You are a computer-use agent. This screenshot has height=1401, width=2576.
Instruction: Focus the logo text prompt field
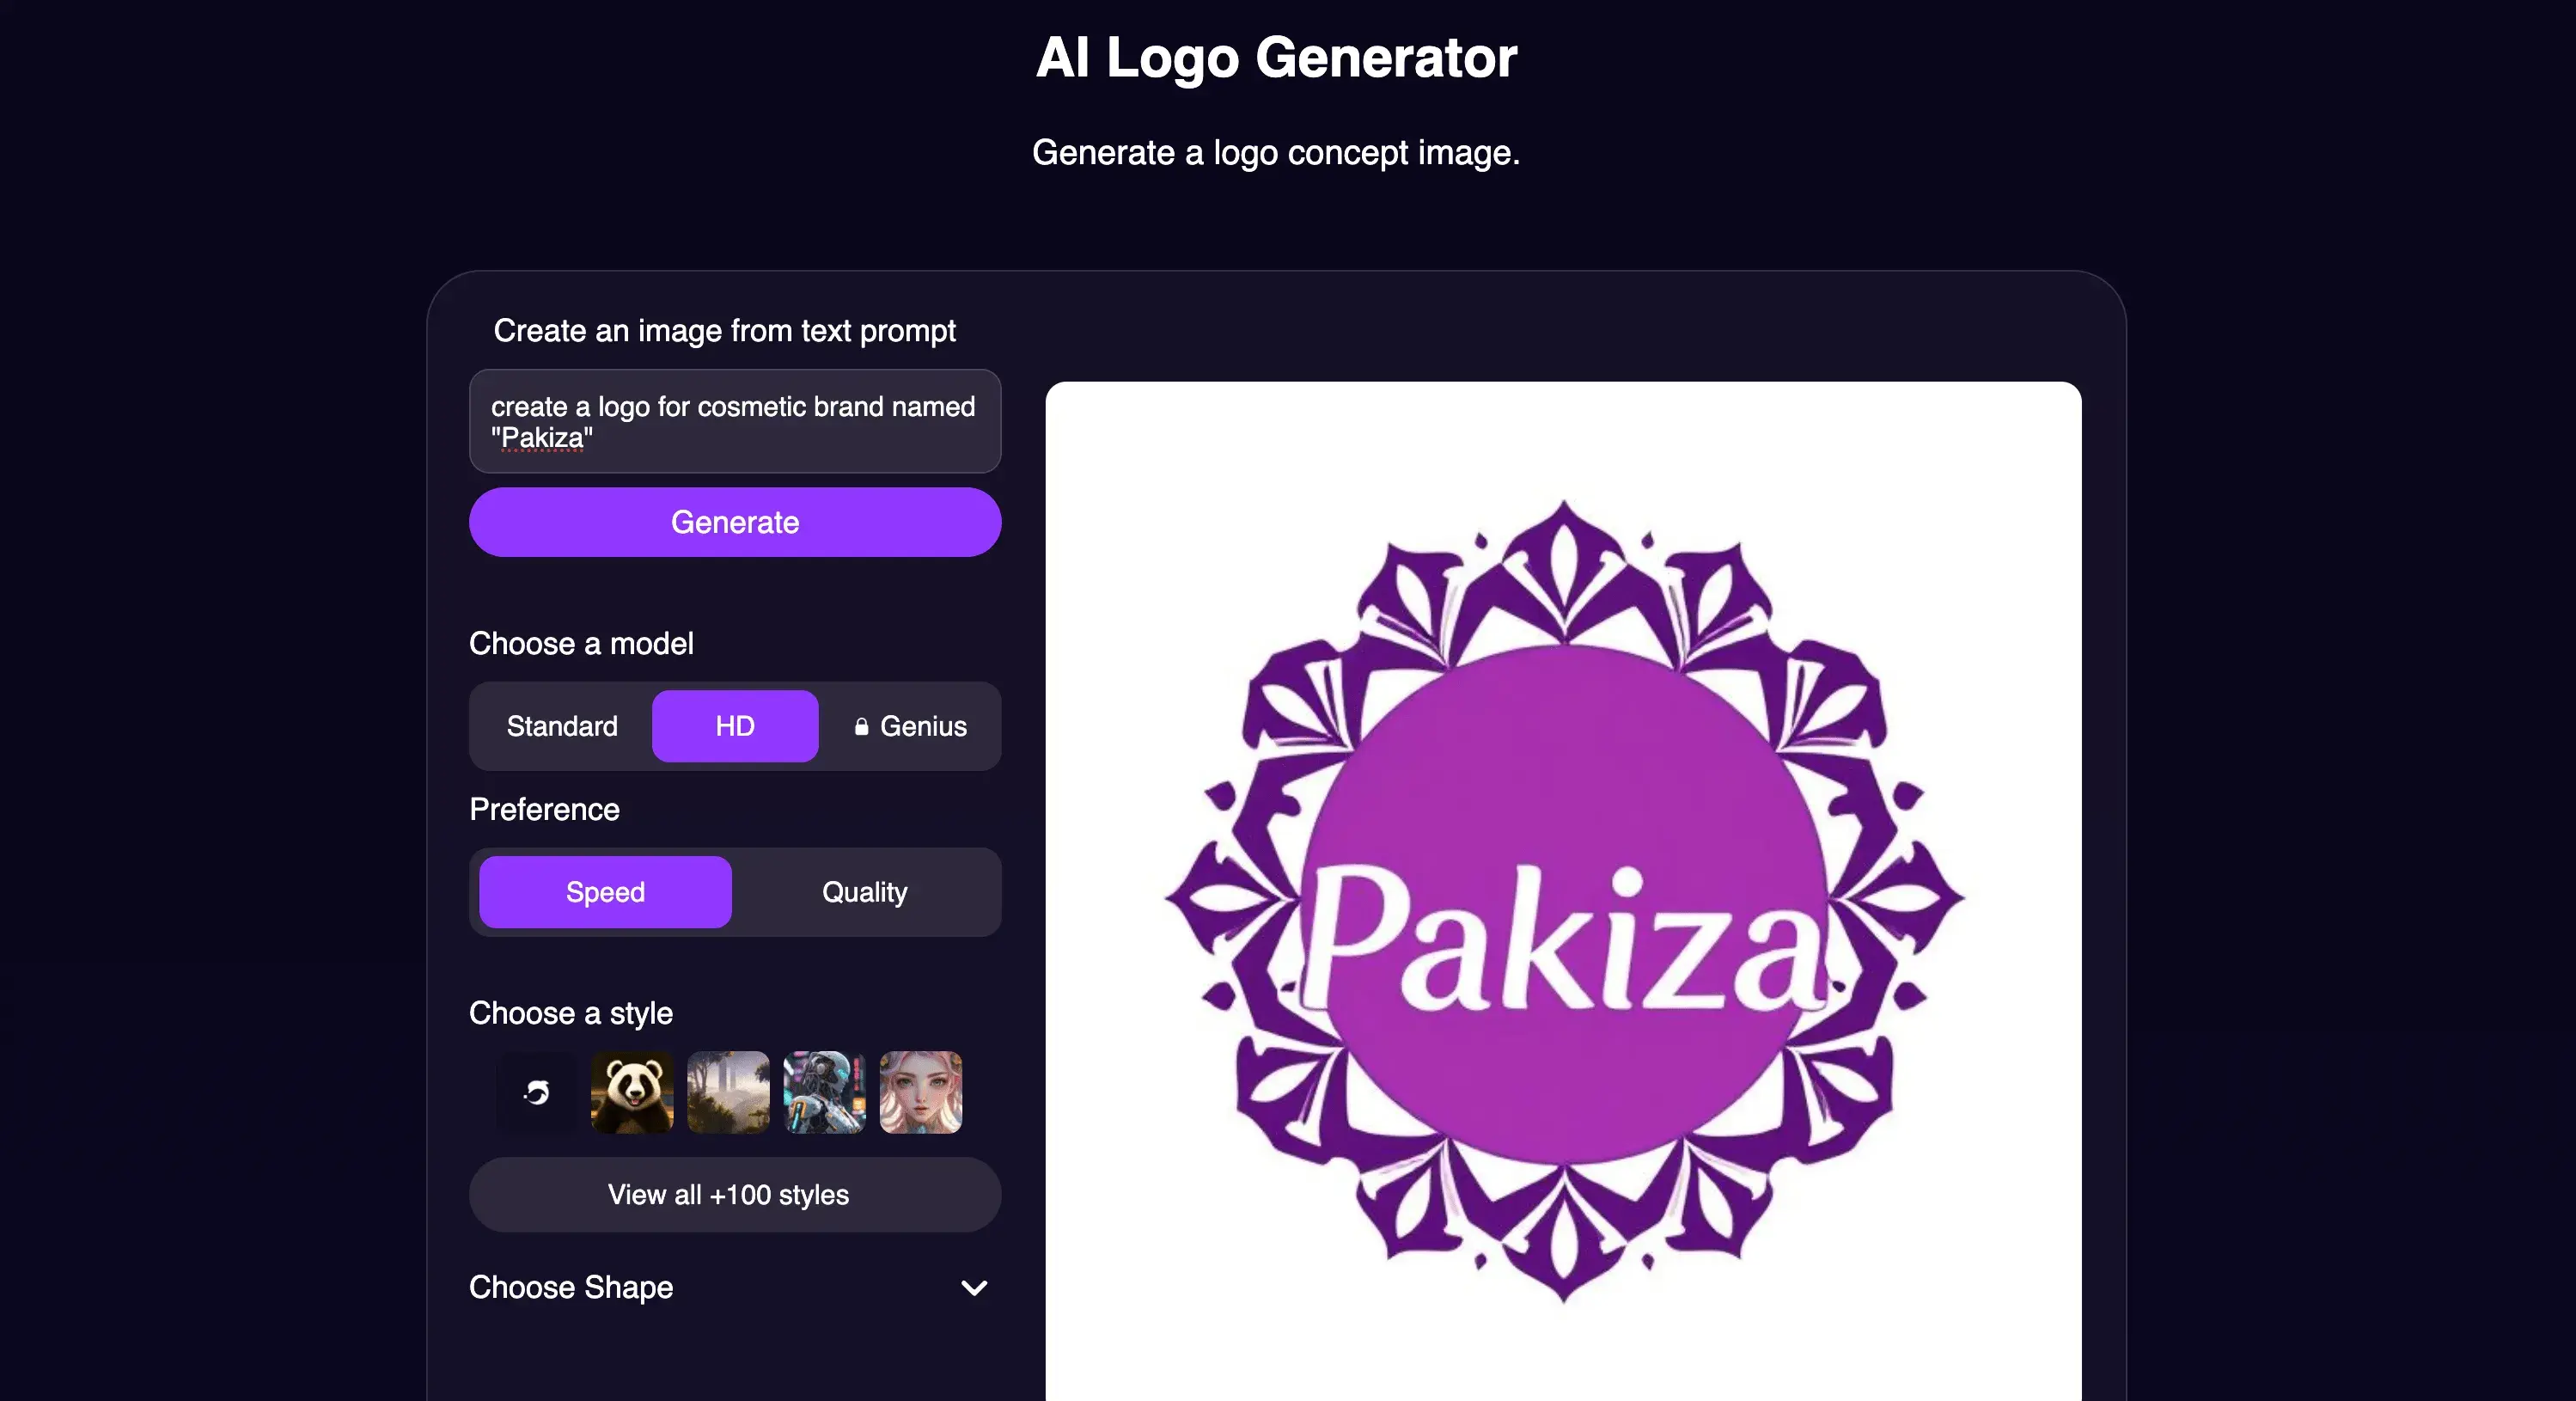[x=735, y=421]
